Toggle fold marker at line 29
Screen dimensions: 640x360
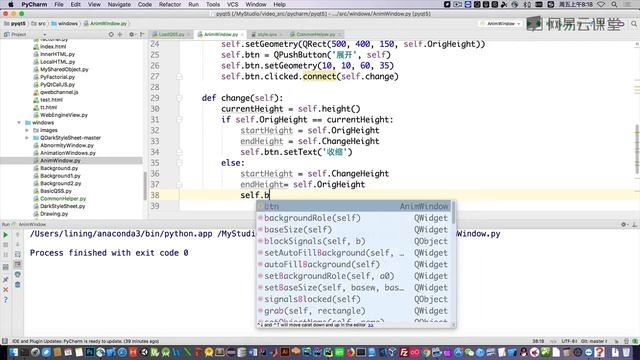pos(179,98)
